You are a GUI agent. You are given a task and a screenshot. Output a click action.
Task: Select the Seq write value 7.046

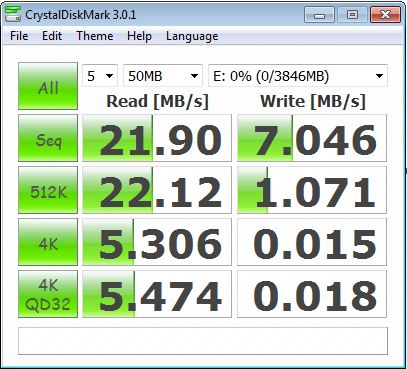(312, 138)
